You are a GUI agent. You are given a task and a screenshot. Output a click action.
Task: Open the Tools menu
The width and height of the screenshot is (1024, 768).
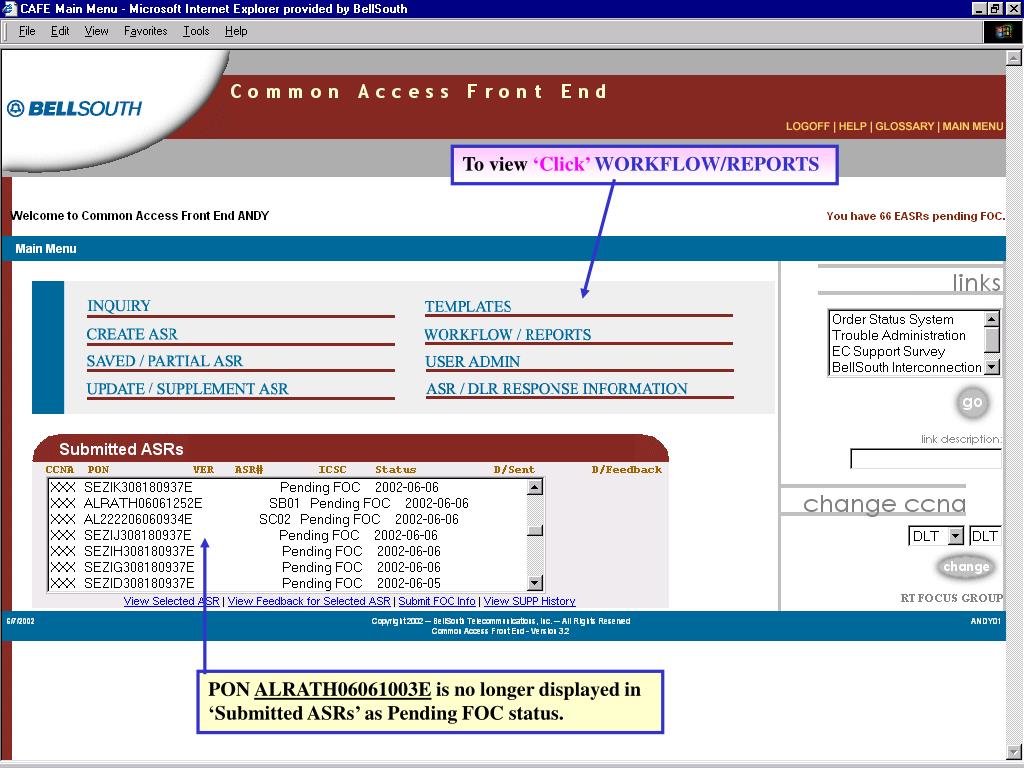click(x=196, y=31)
